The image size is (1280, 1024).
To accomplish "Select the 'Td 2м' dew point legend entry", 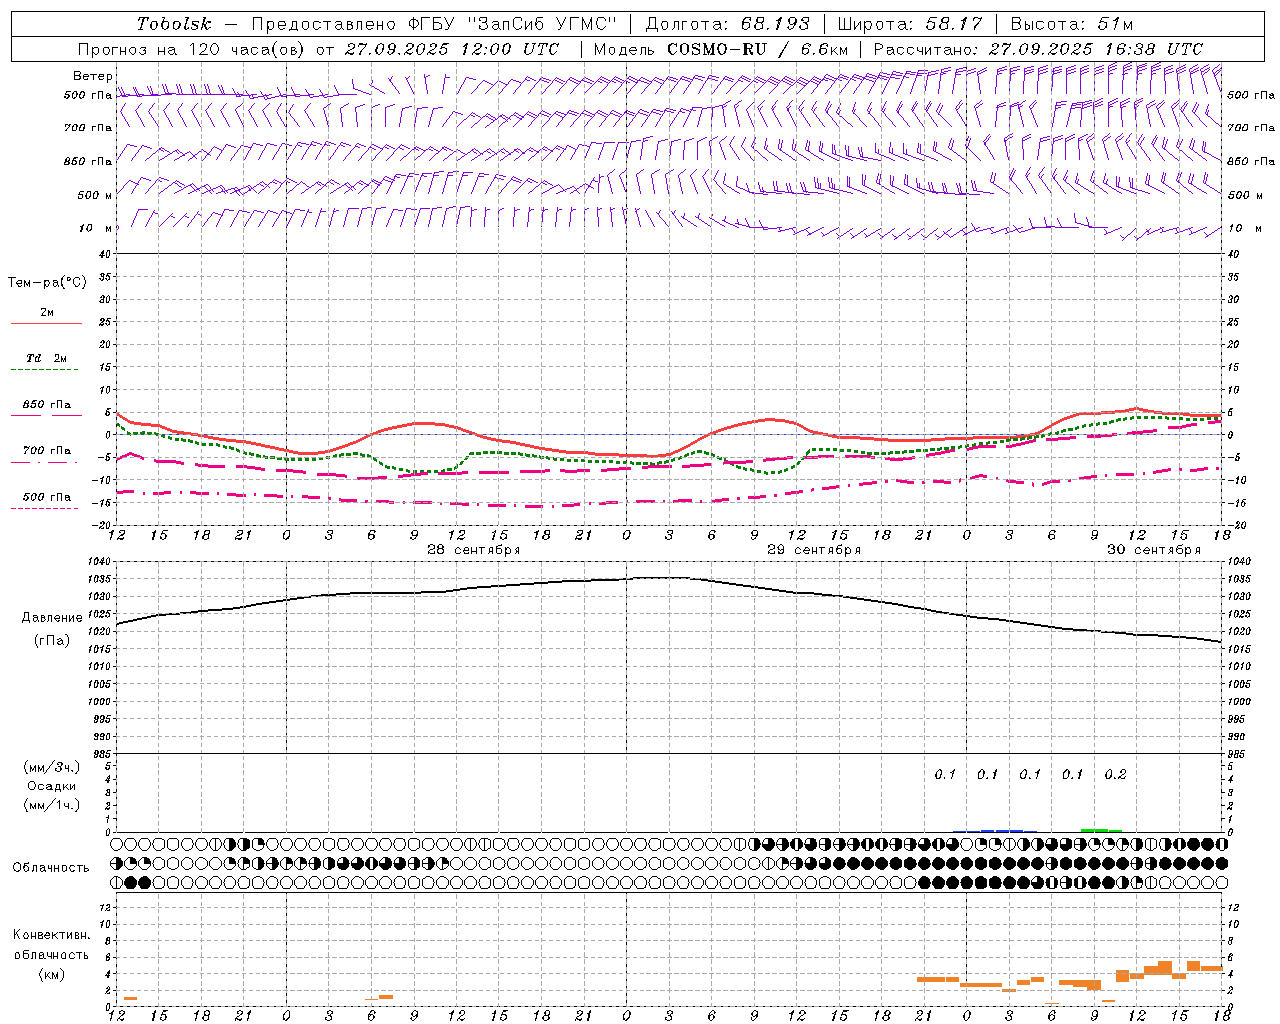I will pyautogui.click(x=46, y=358).
